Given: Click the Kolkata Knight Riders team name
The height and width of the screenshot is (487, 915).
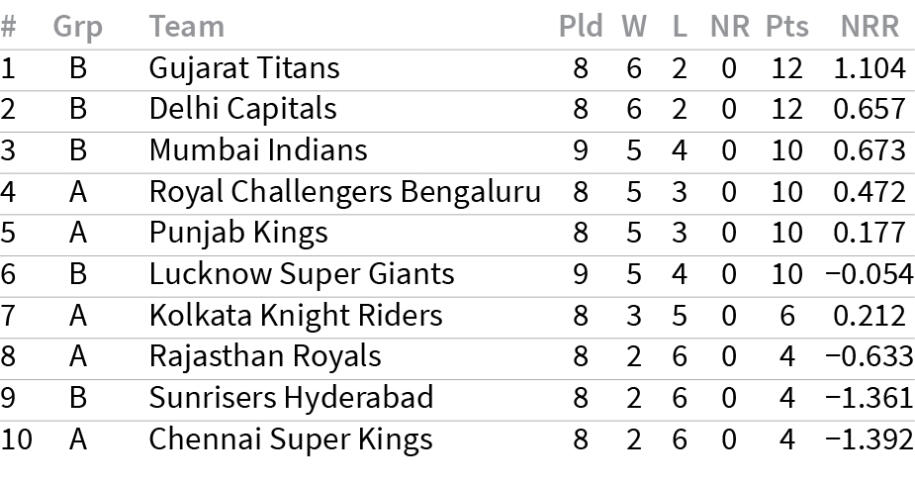Looking at the screenshot, I should (x=295, y=317).
